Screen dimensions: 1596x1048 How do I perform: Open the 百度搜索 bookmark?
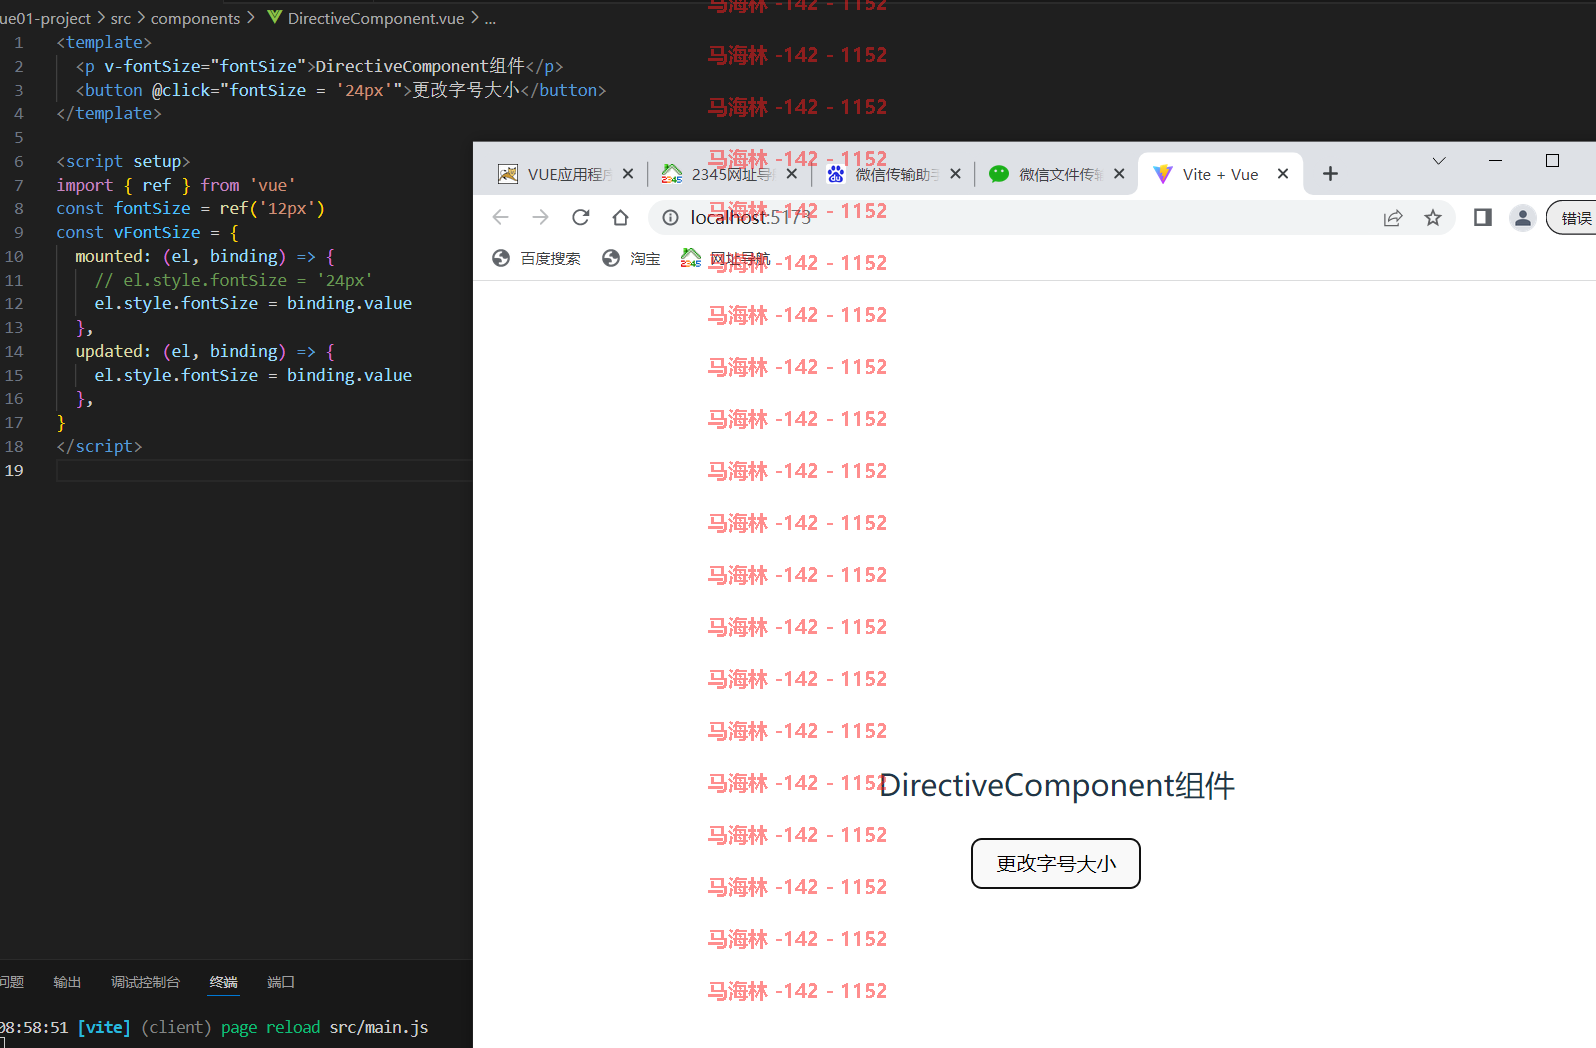coord(536,258)
